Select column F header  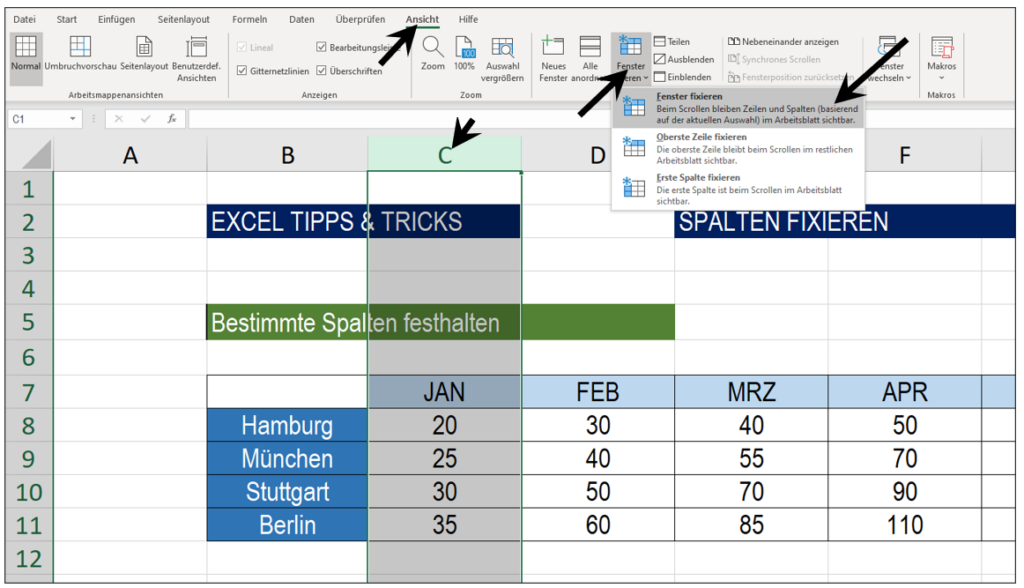pyautogui.click(x=904, y=155)
